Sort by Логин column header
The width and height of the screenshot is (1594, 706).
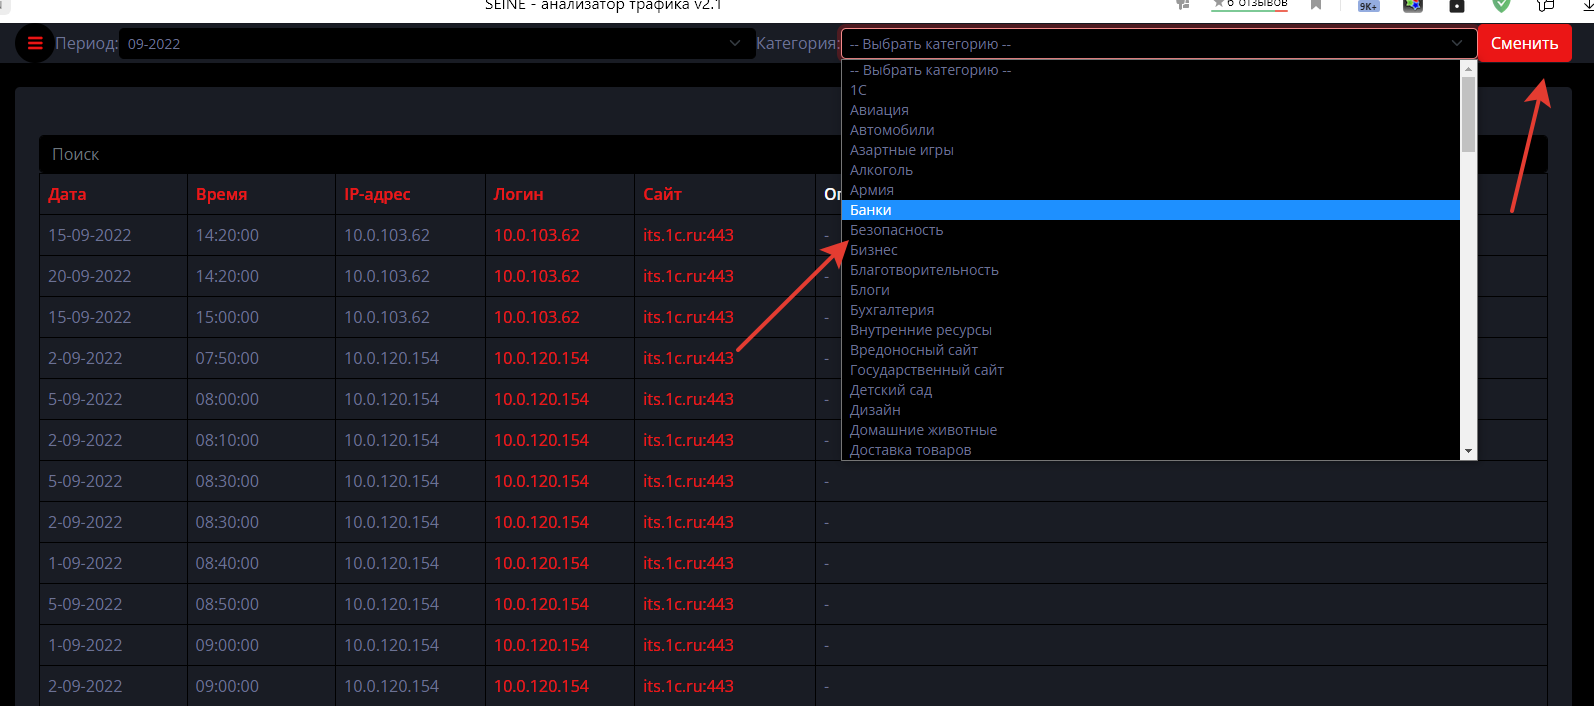[518, 194]
